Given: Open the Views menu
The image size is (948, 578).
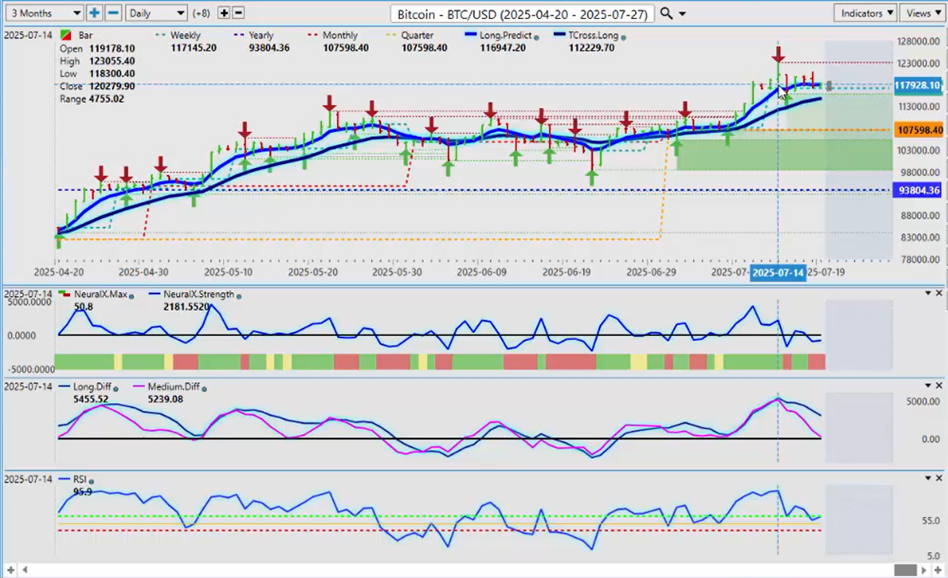Looking at the screenshot, I should tap(920, 13).
